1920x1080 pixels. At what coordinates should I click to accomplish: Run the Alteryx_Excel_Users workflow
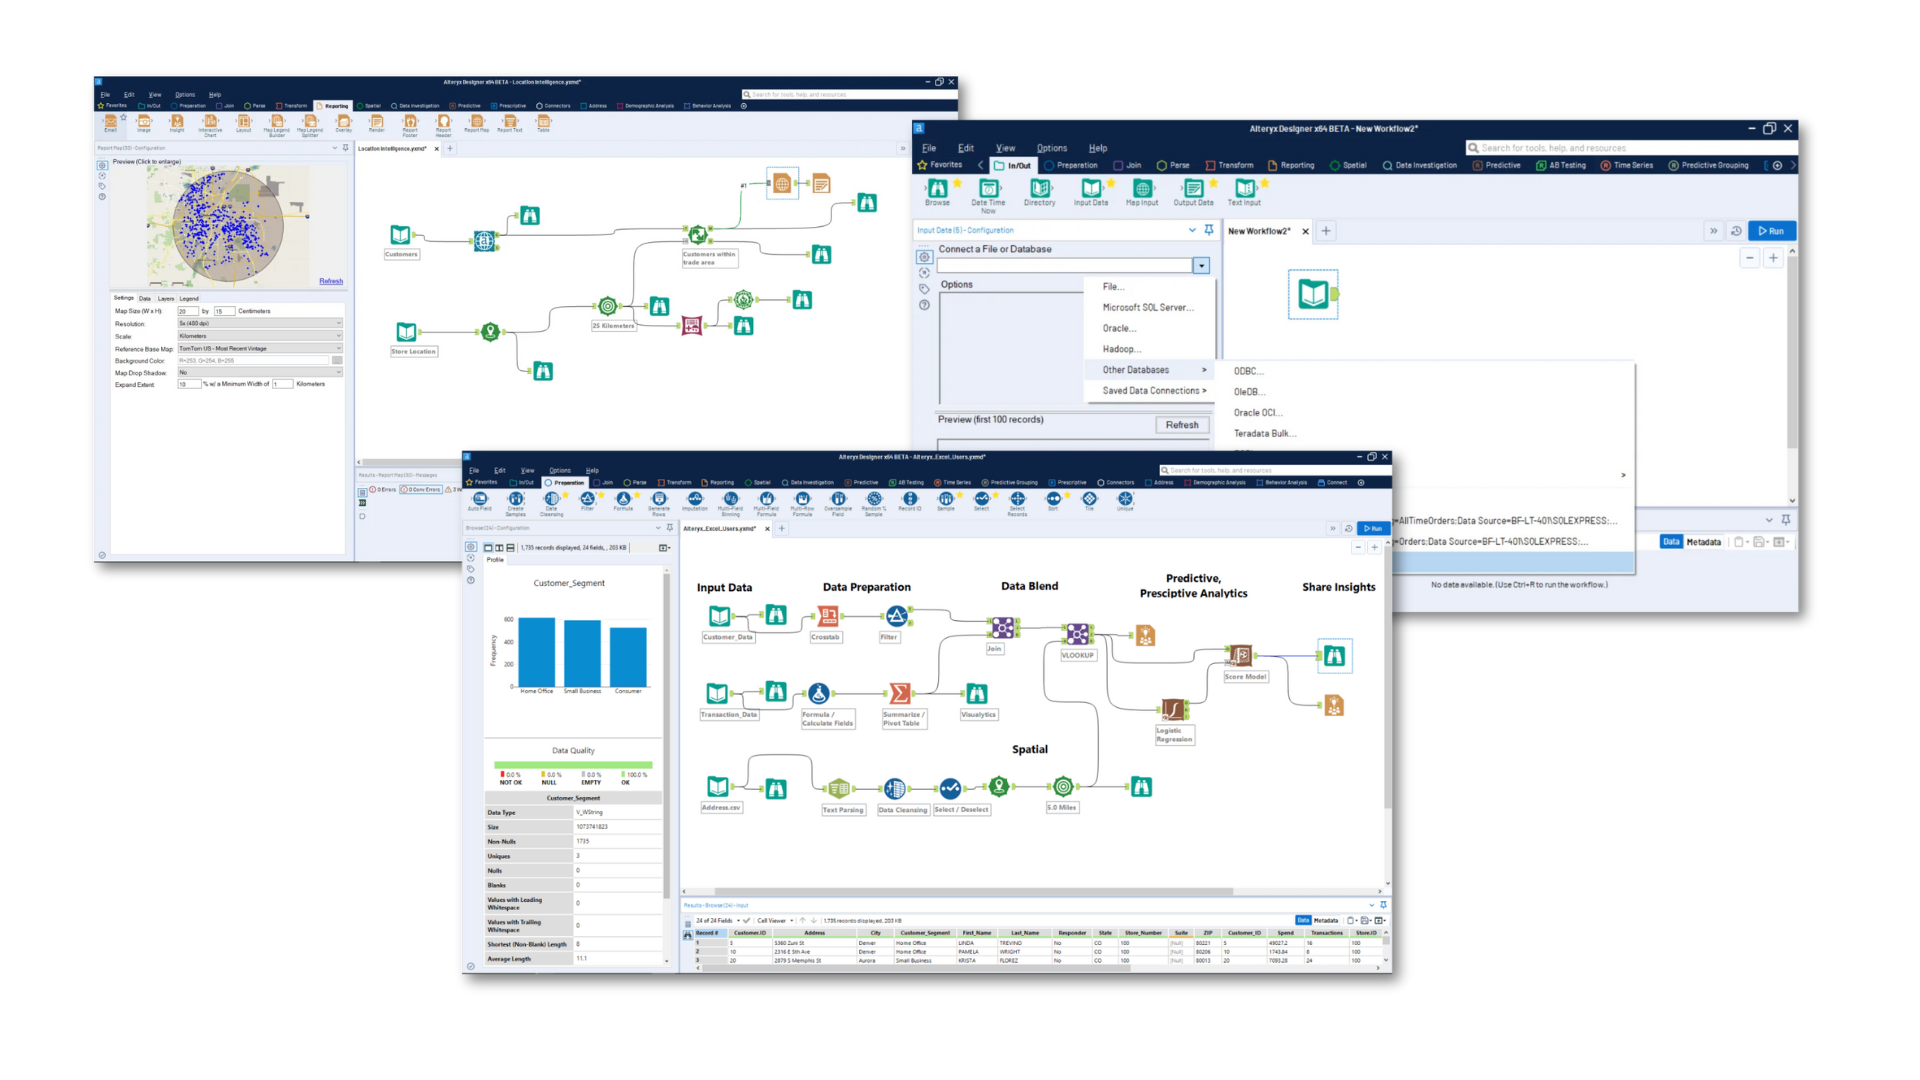1373,528
